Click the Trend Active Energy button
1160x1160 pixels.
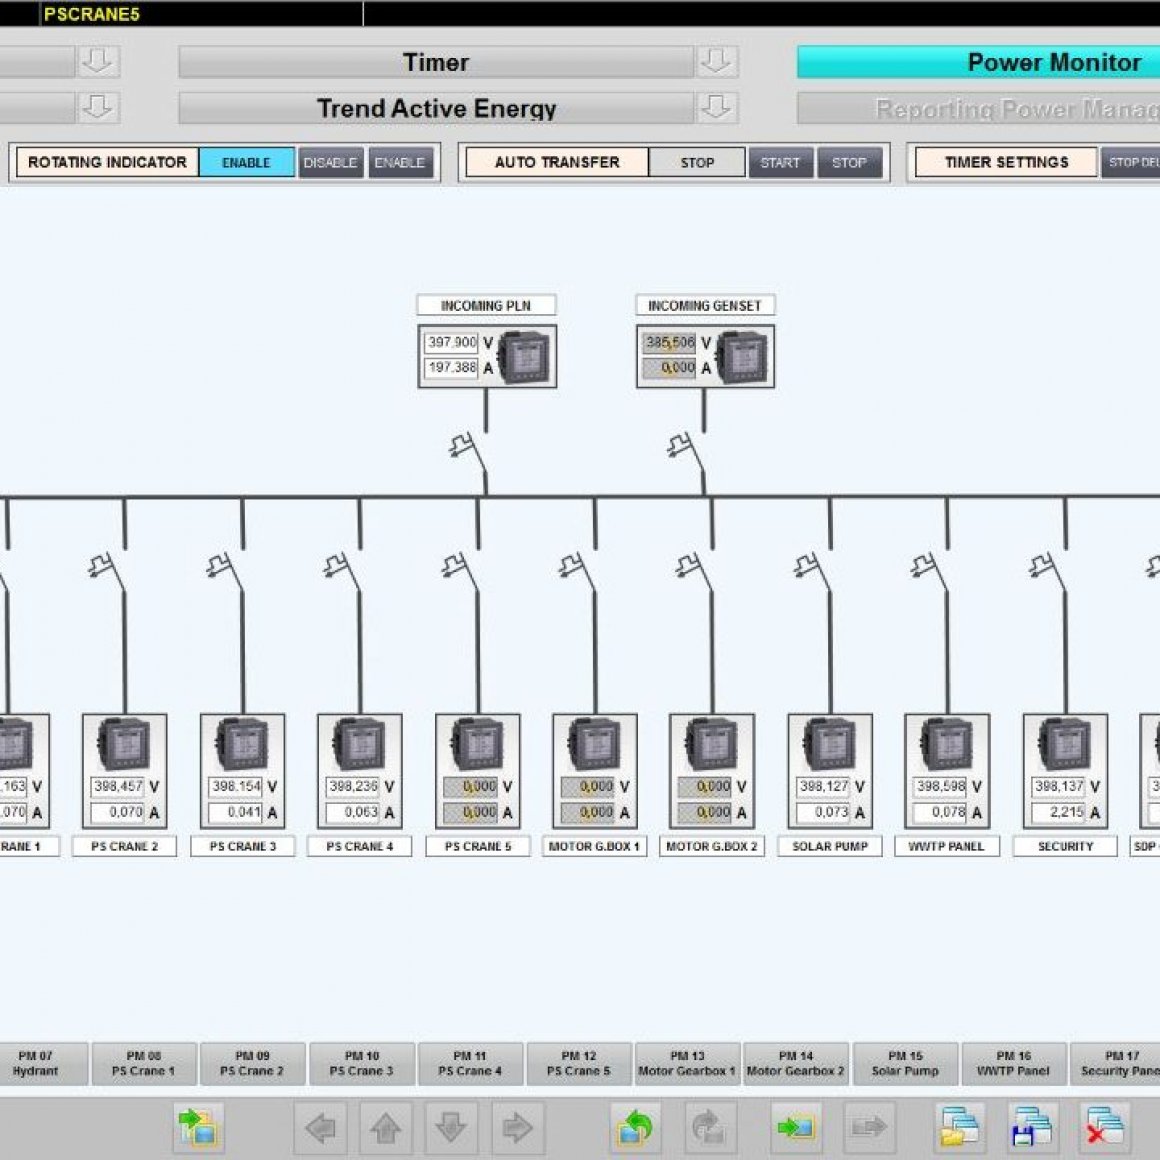pyautogui.click(x=436, y=108)
